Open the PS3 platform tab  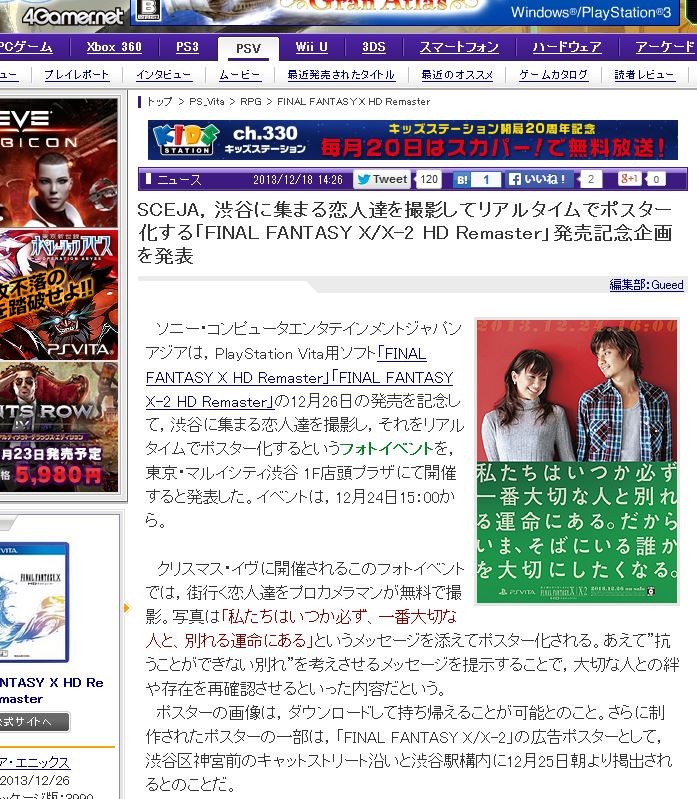[x=187, y=47]
